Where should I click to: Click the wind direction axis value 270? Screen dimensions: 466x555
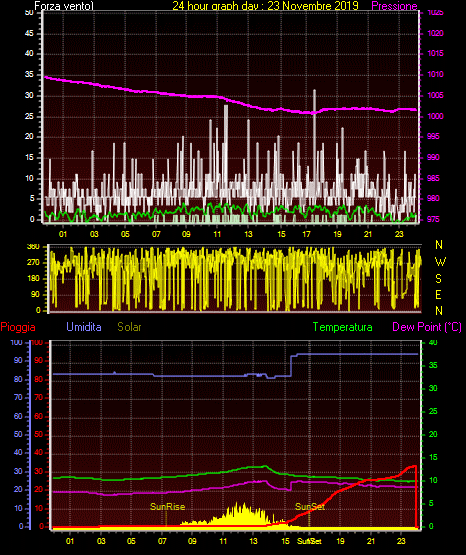pos(33,263)
